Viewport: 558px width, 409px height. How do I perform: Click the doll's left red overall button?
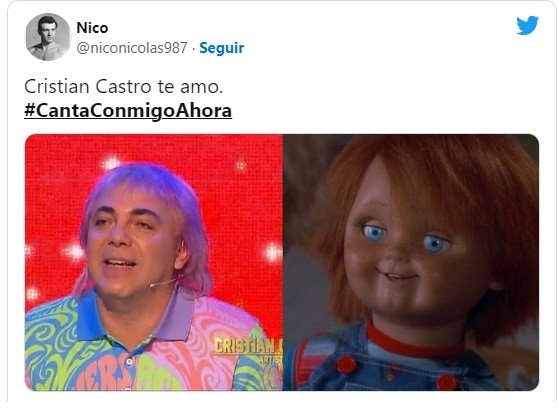pos(346,365)
